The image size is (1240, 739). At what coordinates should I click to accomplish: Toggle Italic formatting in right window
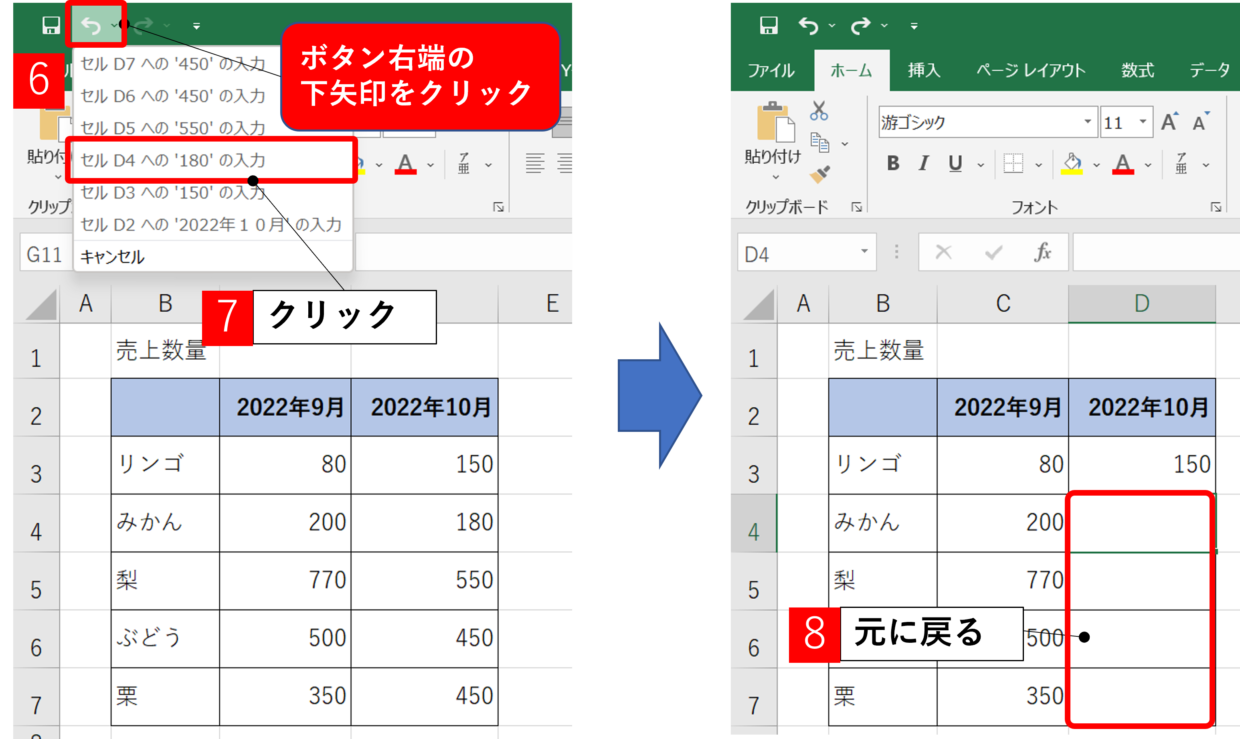pyautogui.click(x=924, y=164)
